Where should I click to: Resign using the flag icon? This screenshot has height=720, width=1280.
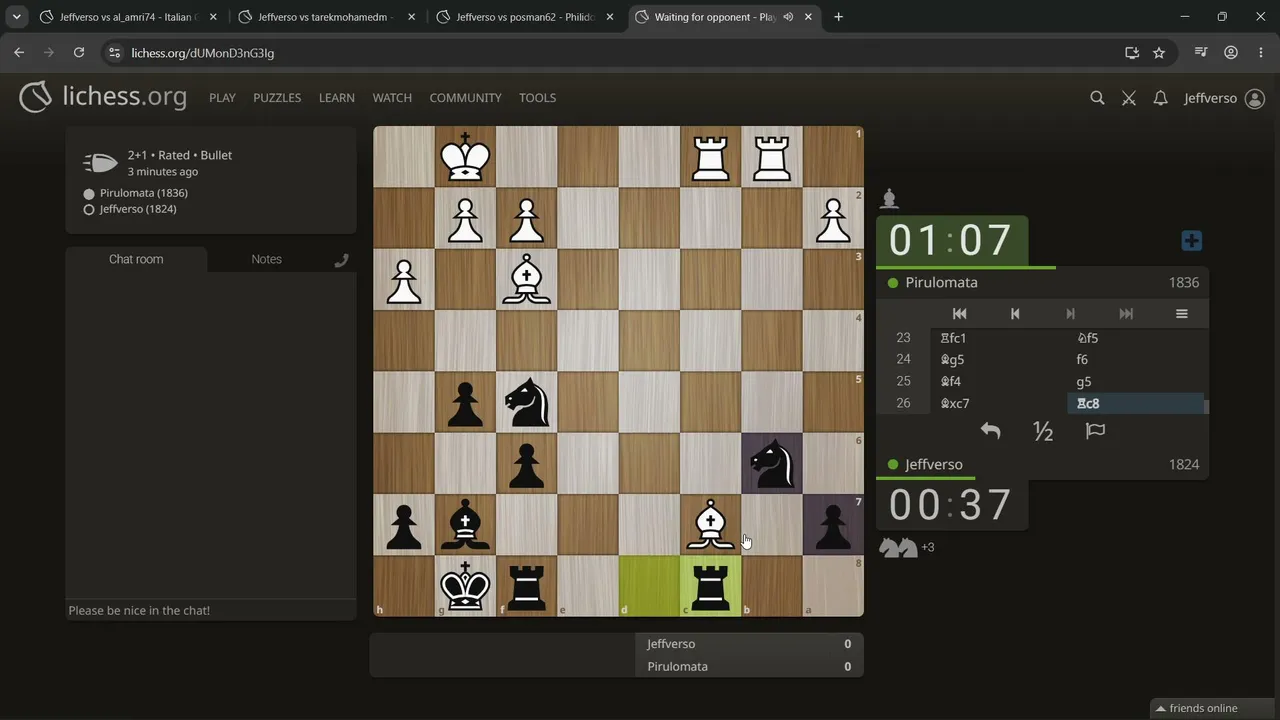(1096, 431)
